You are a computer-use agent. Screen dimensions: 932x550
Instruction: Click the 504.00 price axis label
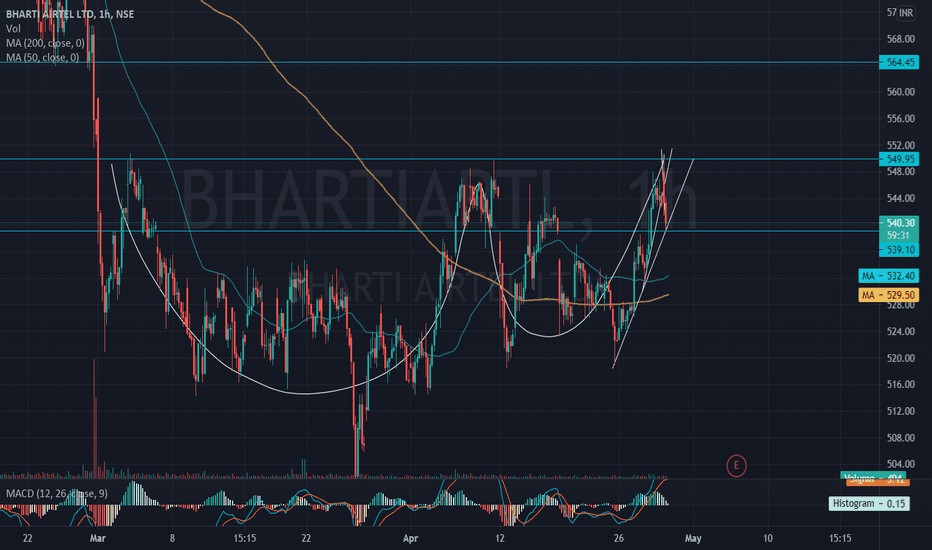click(900, 464)
